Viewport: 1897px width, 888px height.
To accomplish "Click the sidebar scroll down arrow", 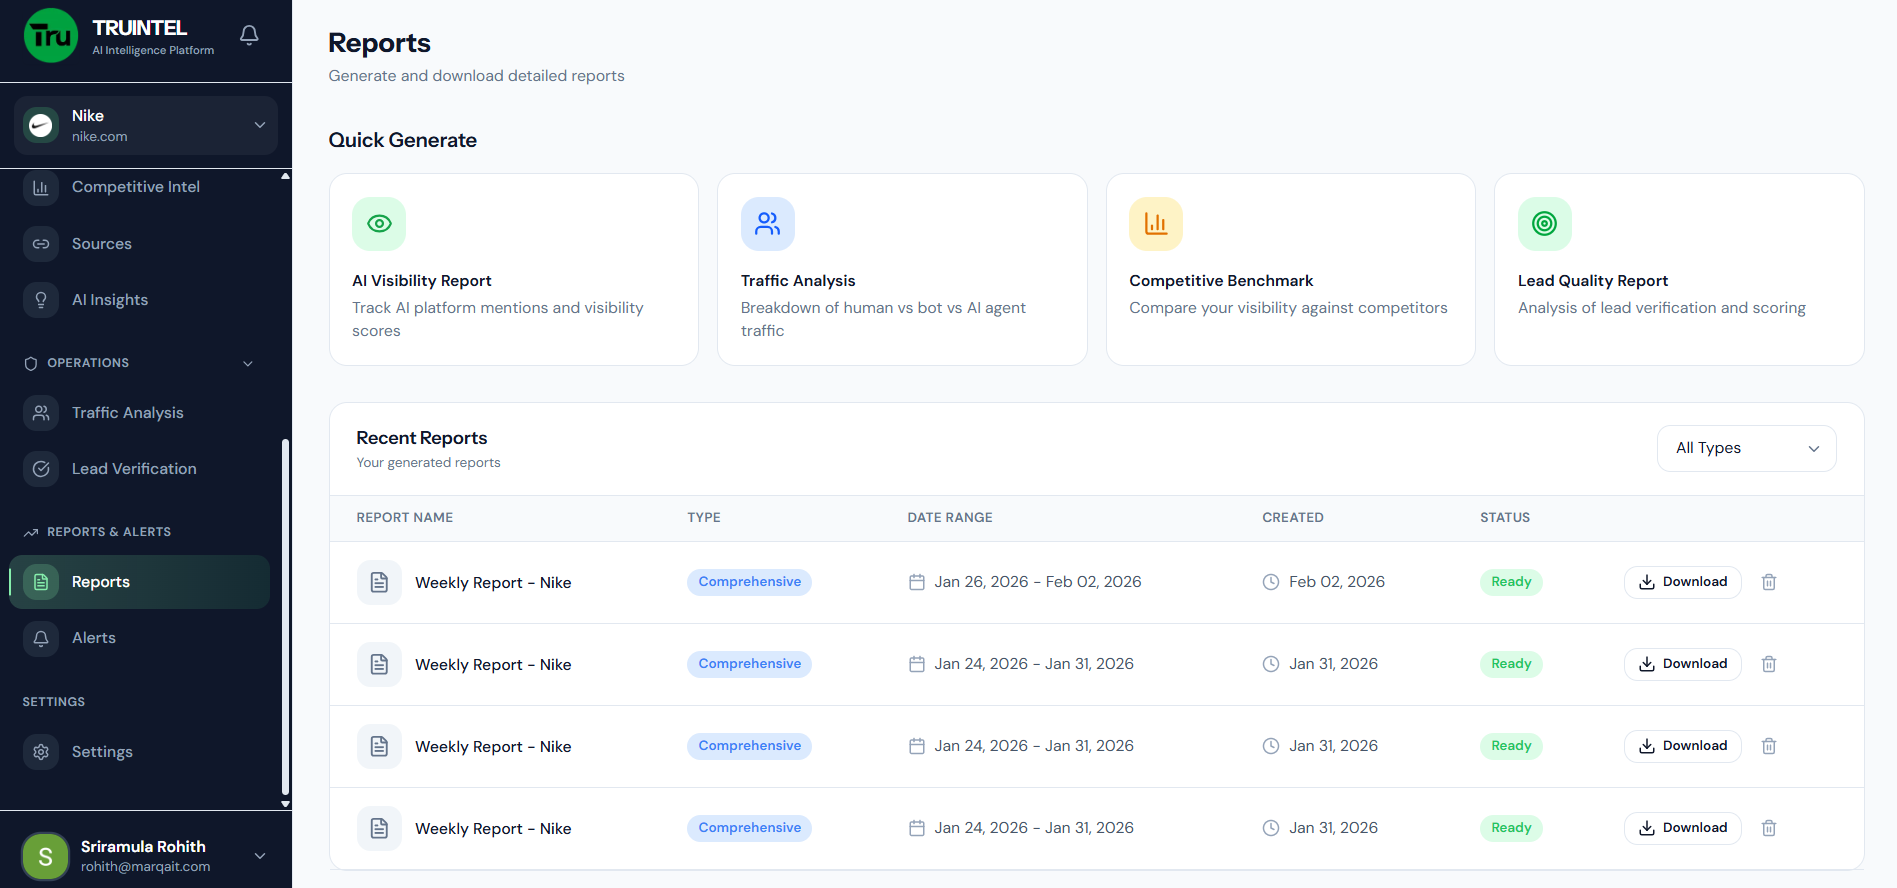I will 285,803.
